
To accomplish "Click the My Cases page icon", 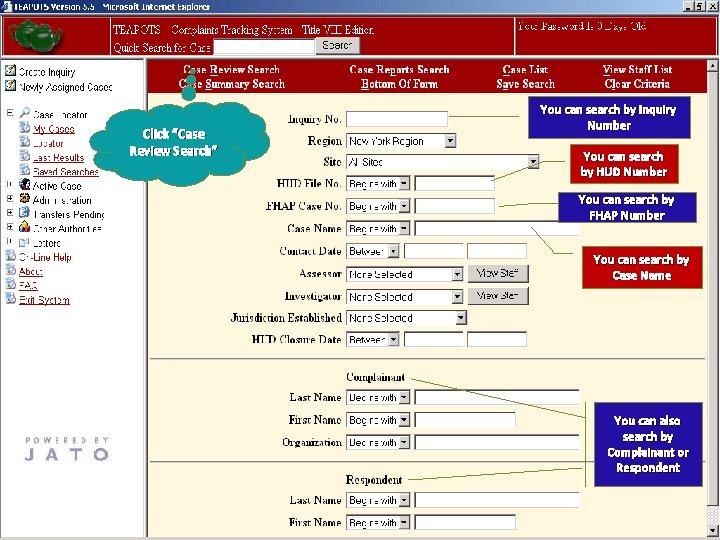I will click(x=25, y=128).
